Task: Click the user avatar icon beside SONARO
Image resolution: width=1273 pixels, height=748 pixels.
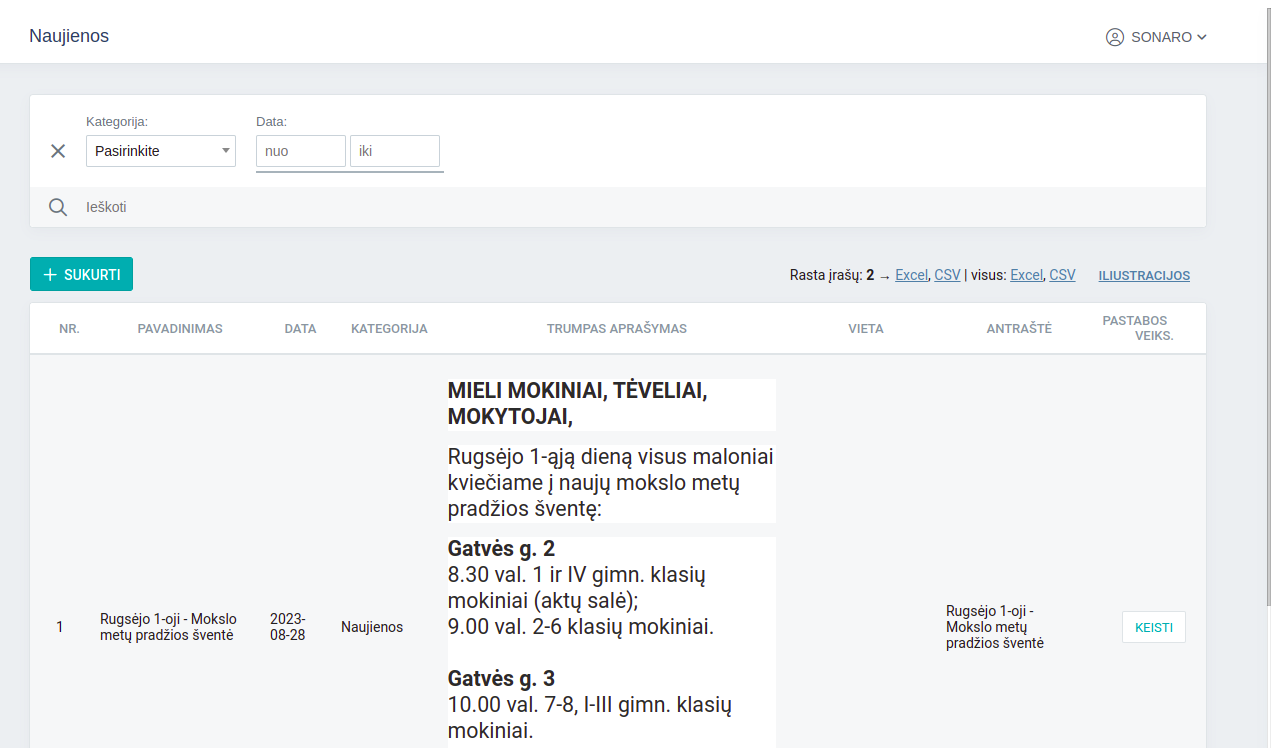Action: (x=1114, y=37)
